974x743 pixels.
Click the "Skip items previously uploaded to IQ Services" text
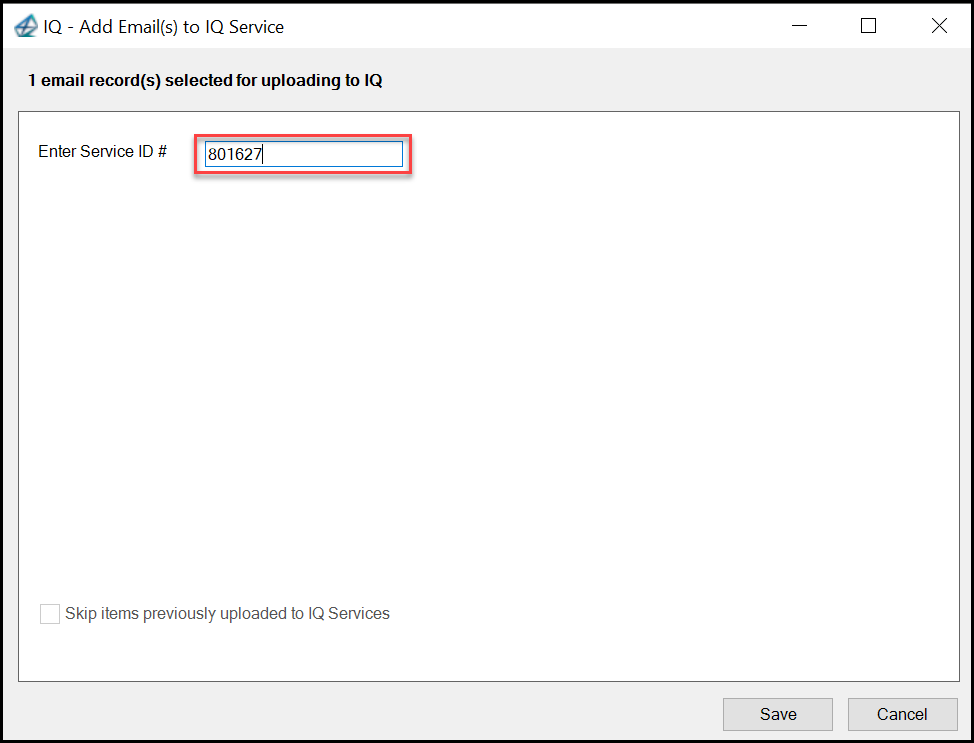click(227, 614)
